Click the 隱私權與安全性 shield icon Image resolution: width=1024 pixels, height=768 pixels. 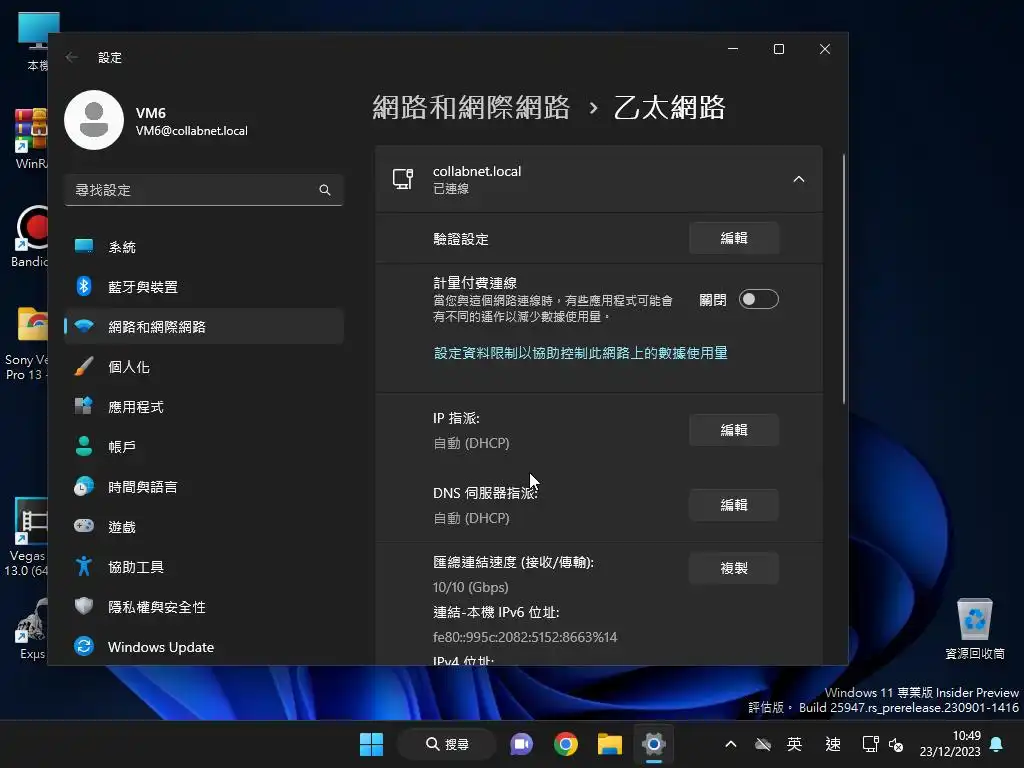[x=84, y=606]
